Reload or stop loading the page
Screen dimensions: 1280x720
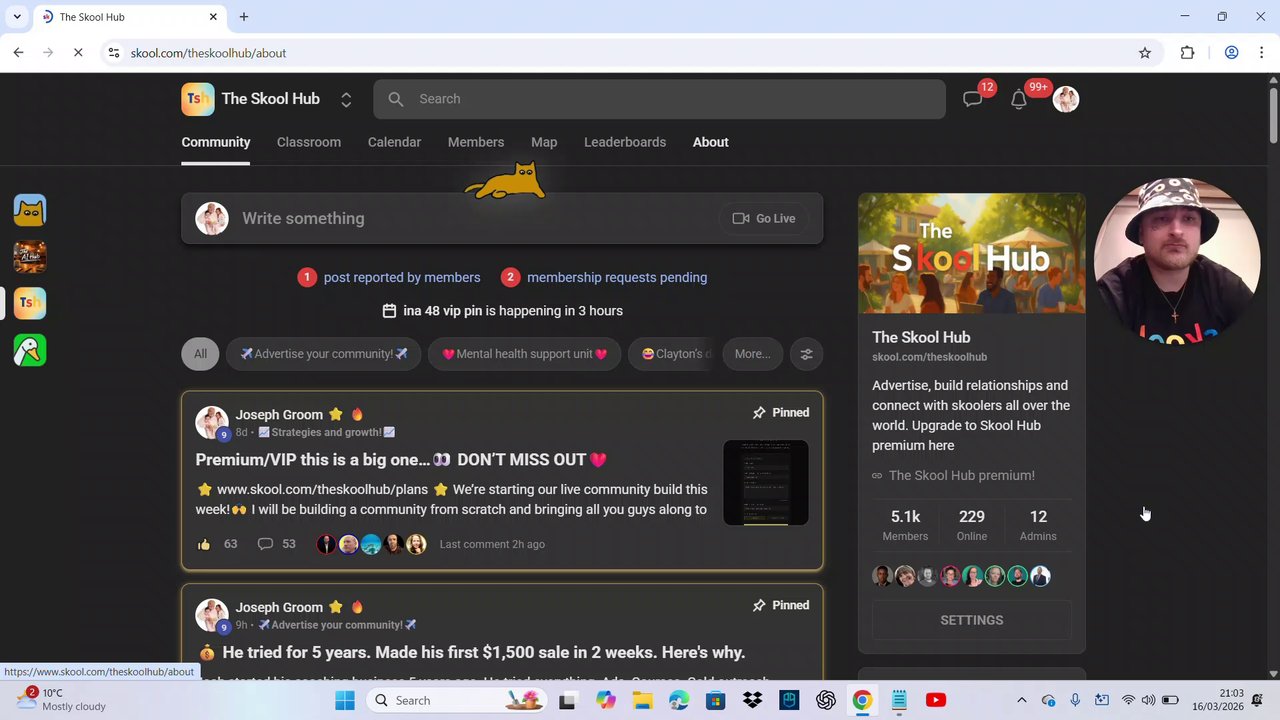pos(78,53)
